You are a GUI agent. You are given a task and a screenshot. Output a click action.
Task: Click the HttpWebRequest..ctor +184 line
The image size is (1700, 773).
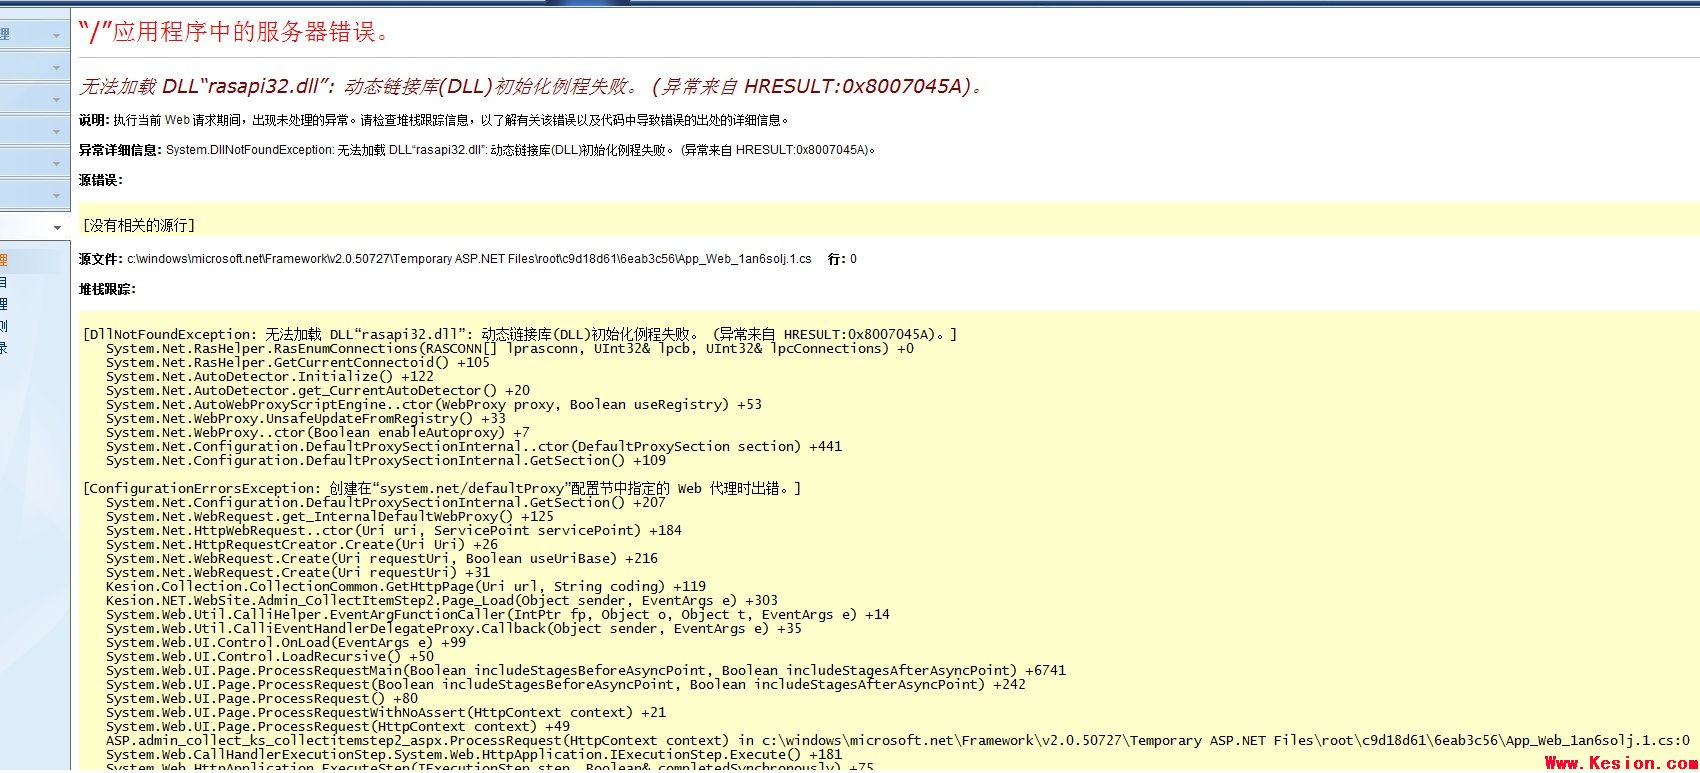click(x=394, y=531)
